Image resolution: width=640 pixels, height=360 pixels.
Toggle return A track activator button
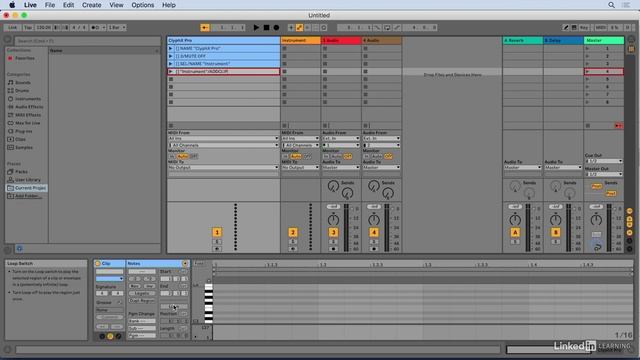(x=515, y=232)
